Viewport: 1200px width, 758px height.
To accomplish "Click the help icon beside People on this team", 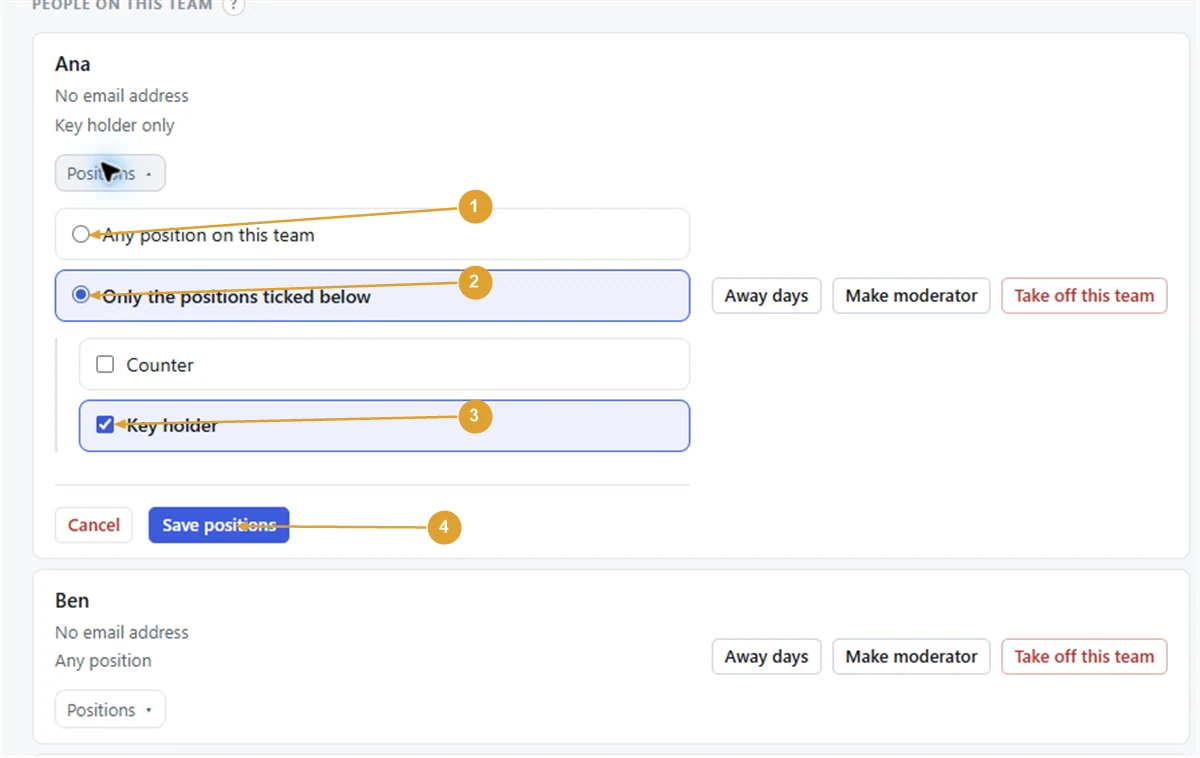I will 233,6.
